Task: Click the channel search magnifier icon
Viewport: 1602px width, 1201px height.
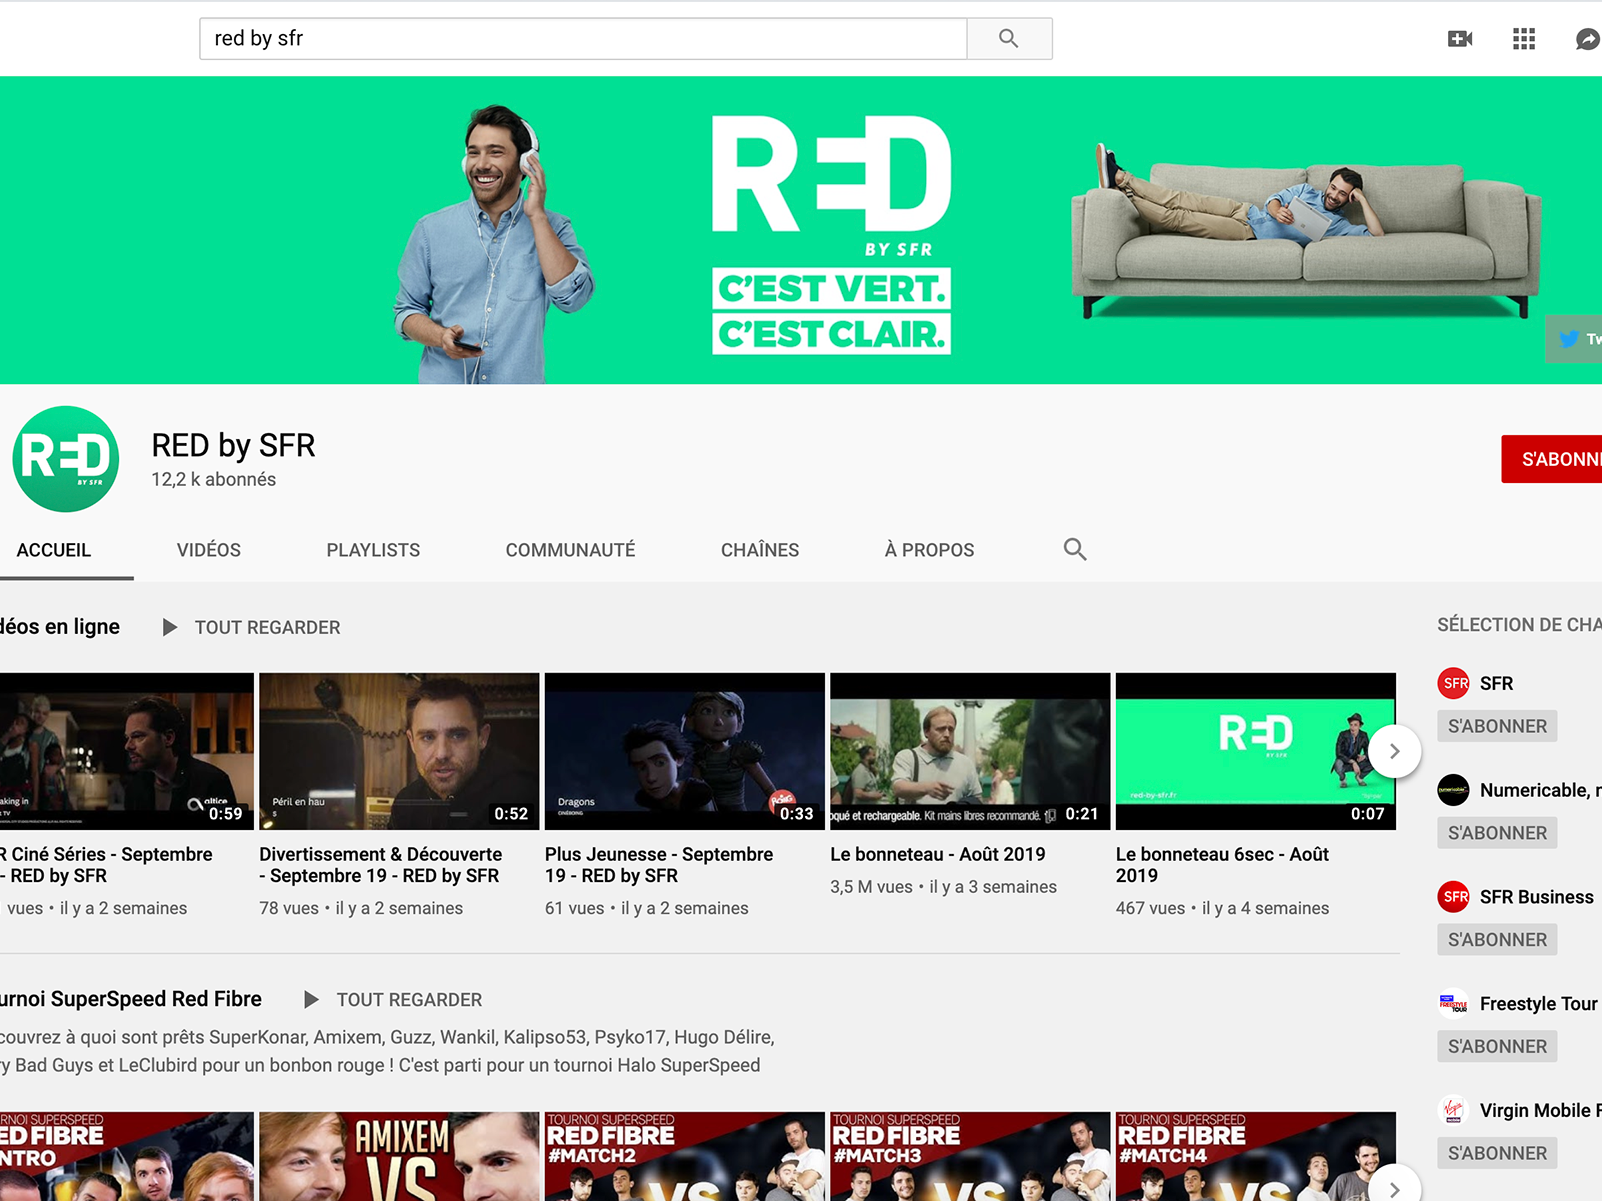Action: coord(1075,549)
